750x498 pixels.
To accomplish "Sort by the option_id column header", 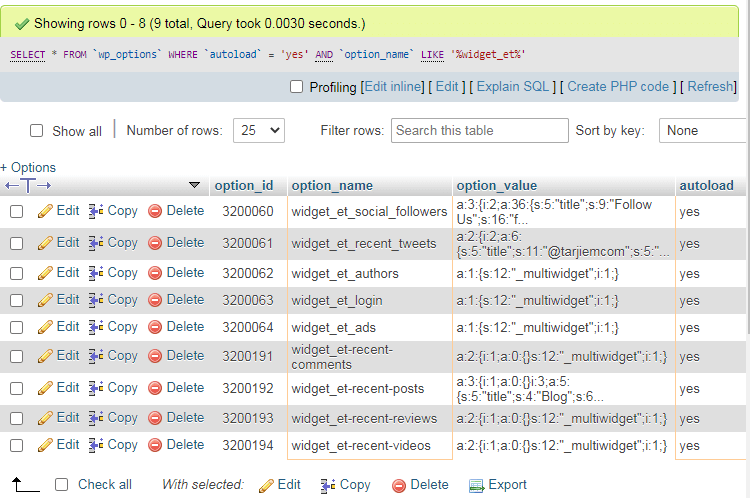I will [x=244, y=186].
